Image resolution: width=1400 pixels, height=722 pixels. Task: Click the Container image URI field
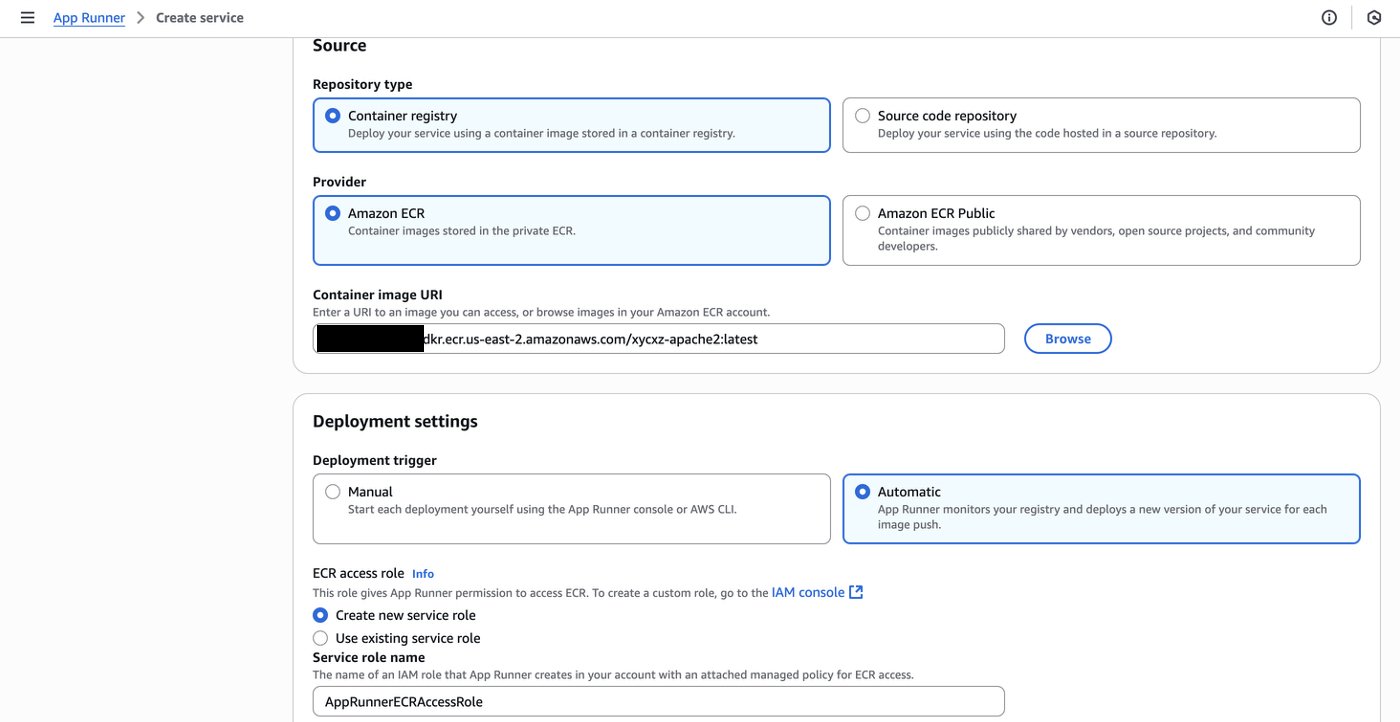pyautogui.click(x=700, y=339)
